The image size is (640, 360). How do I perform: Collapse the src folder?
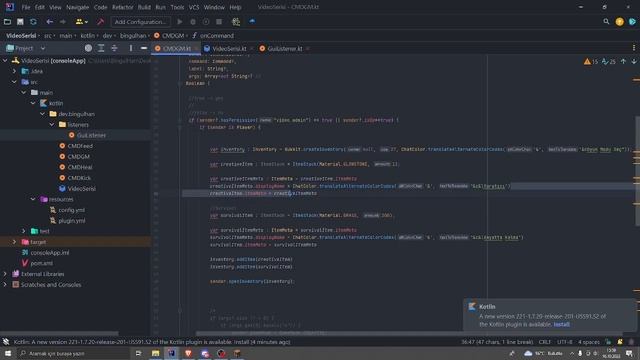coord(14,82)
